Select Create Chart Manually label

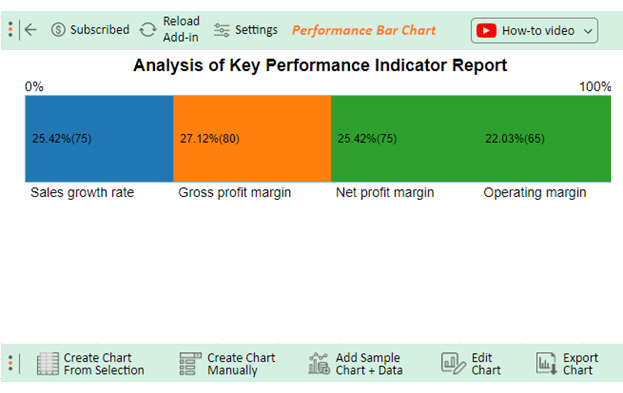[241, 364]
